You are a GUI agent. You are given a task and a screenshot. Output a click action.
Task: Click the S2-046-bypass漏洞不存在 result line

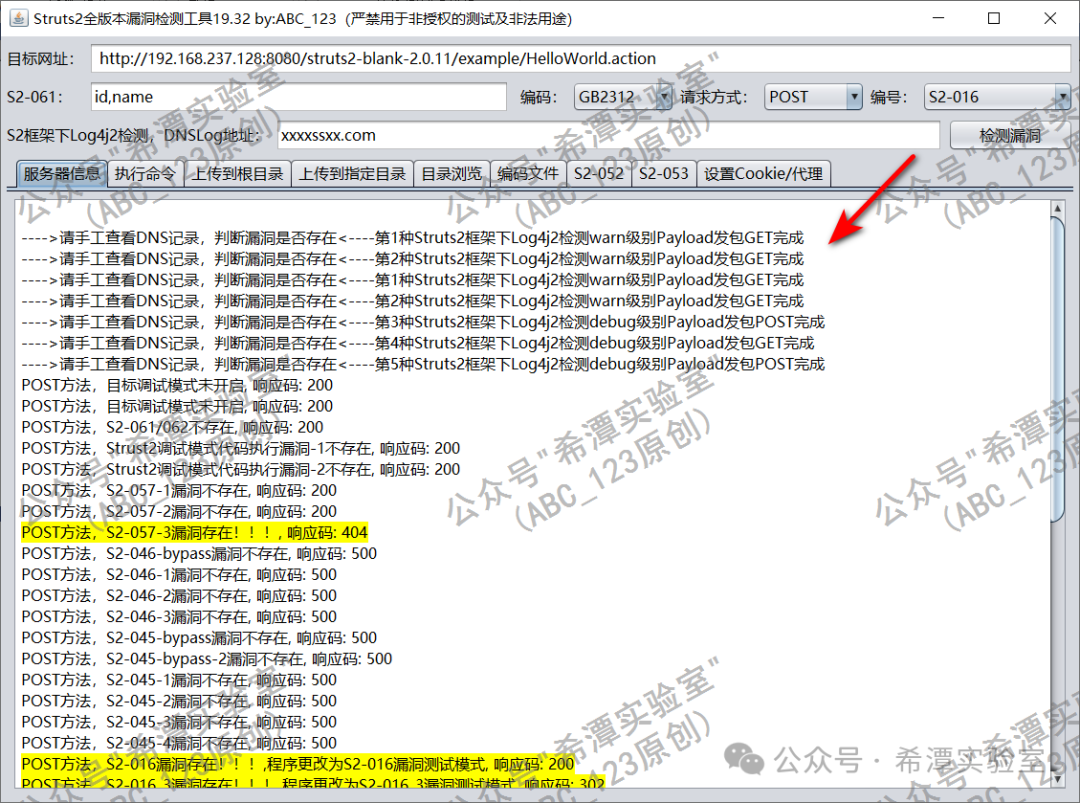[199, 554]
